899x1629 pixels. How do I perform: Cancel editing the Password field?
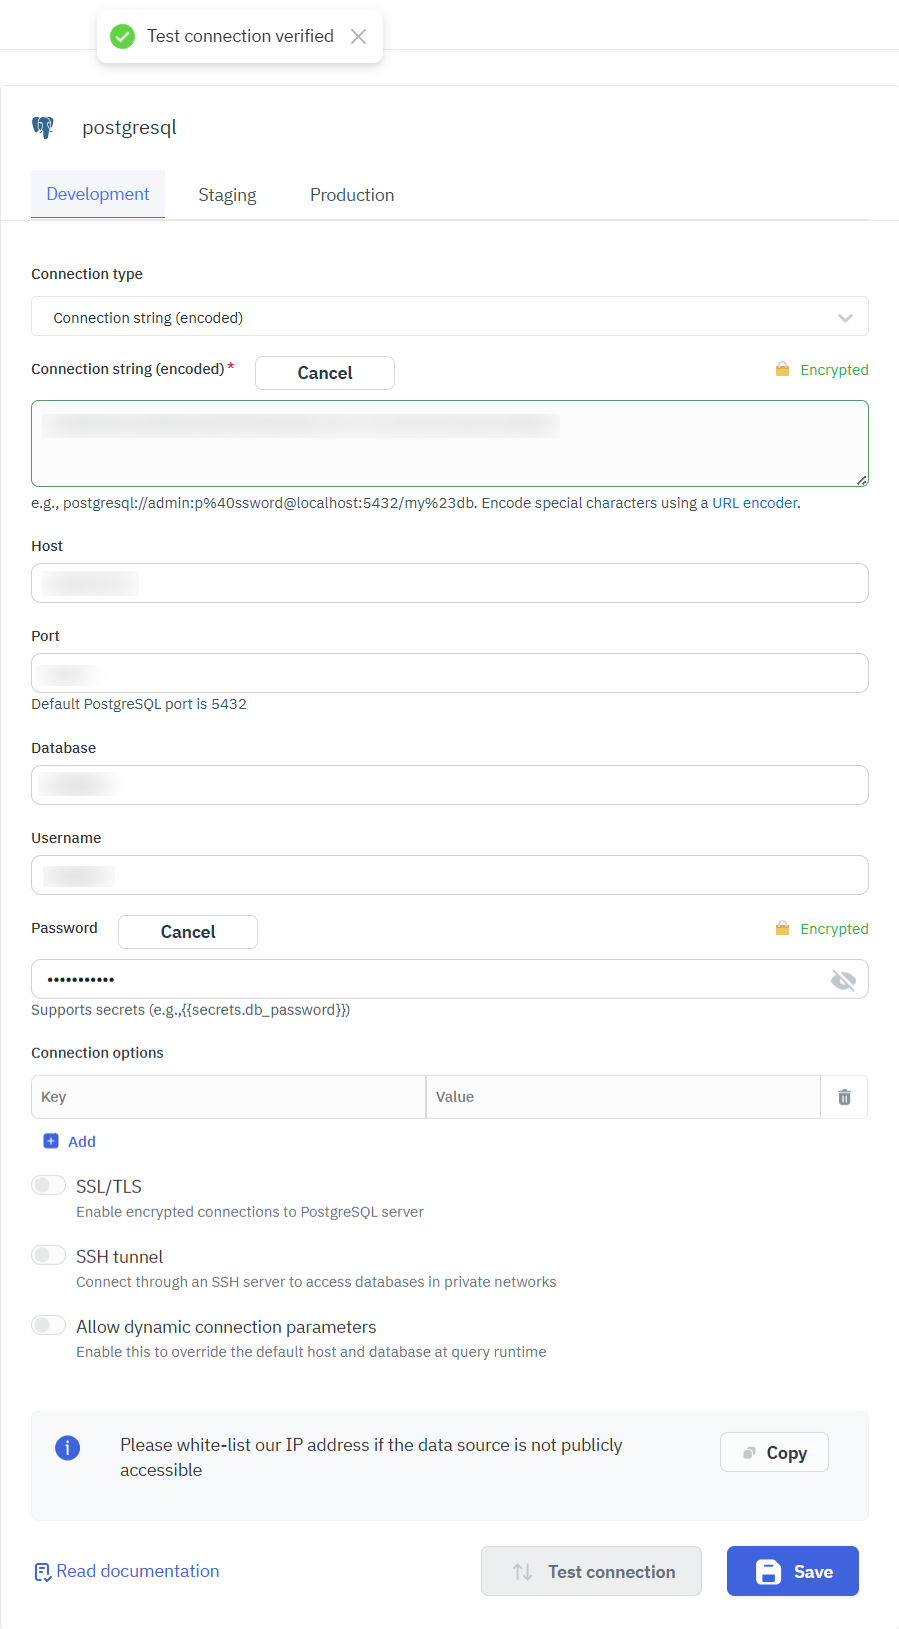tap(187, 931)
